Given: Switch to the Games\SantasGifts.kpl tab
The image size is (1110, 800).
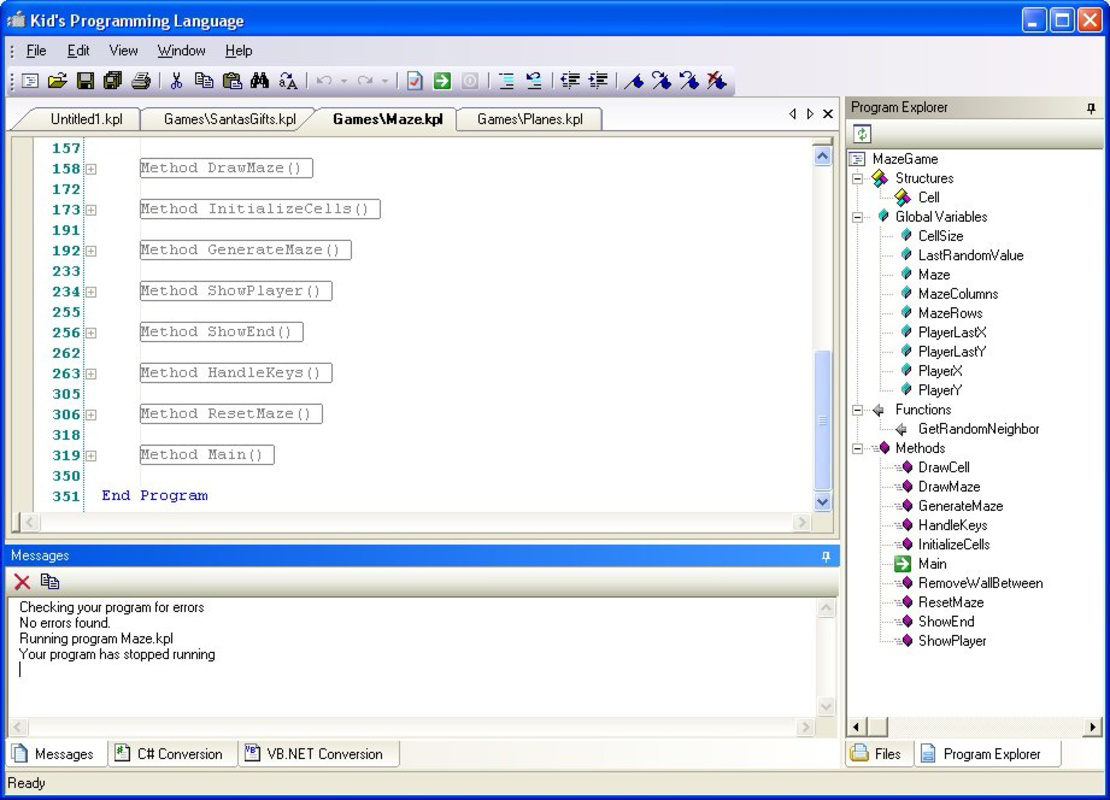Looking at the screenshot, I should click(229, 119).
